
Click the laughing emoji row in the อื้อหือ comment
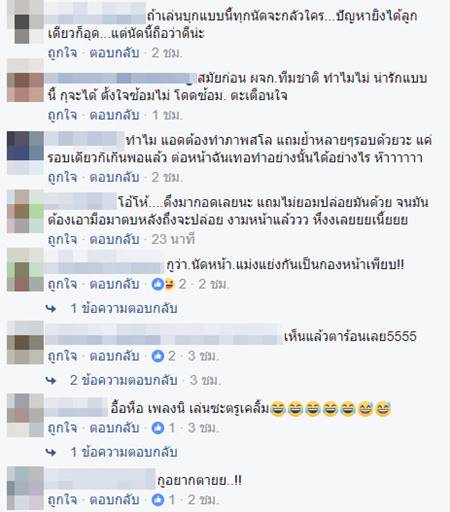click(x=330, y=409)
